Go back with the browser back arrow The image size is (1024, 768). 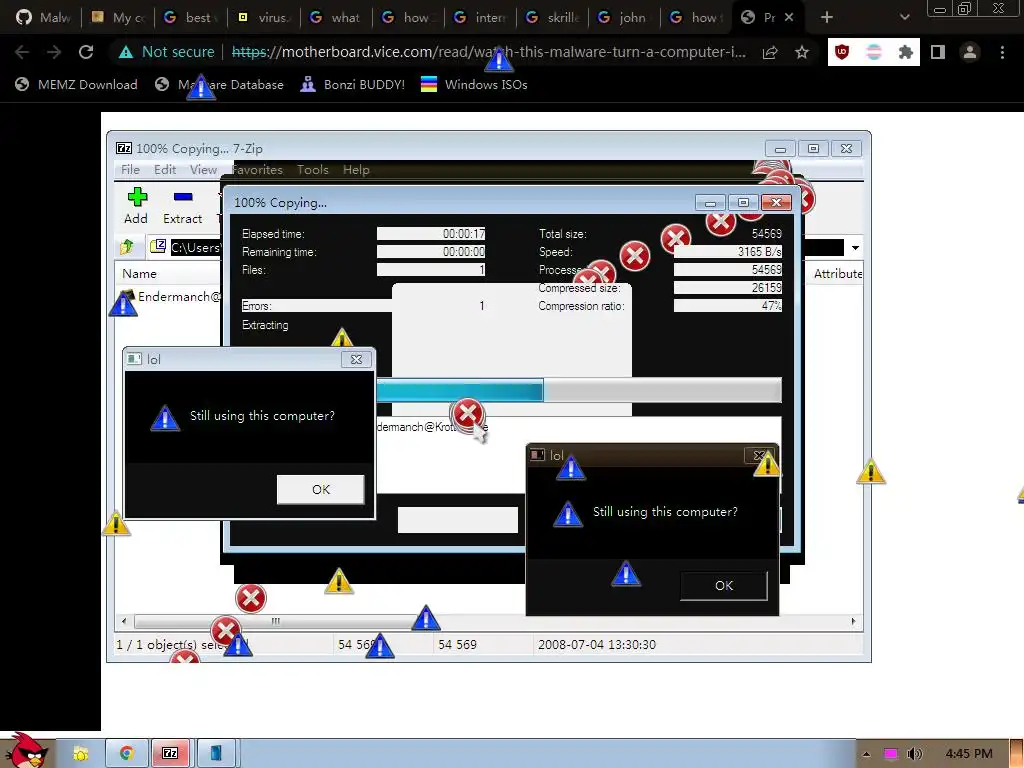(x=22, y=52)
